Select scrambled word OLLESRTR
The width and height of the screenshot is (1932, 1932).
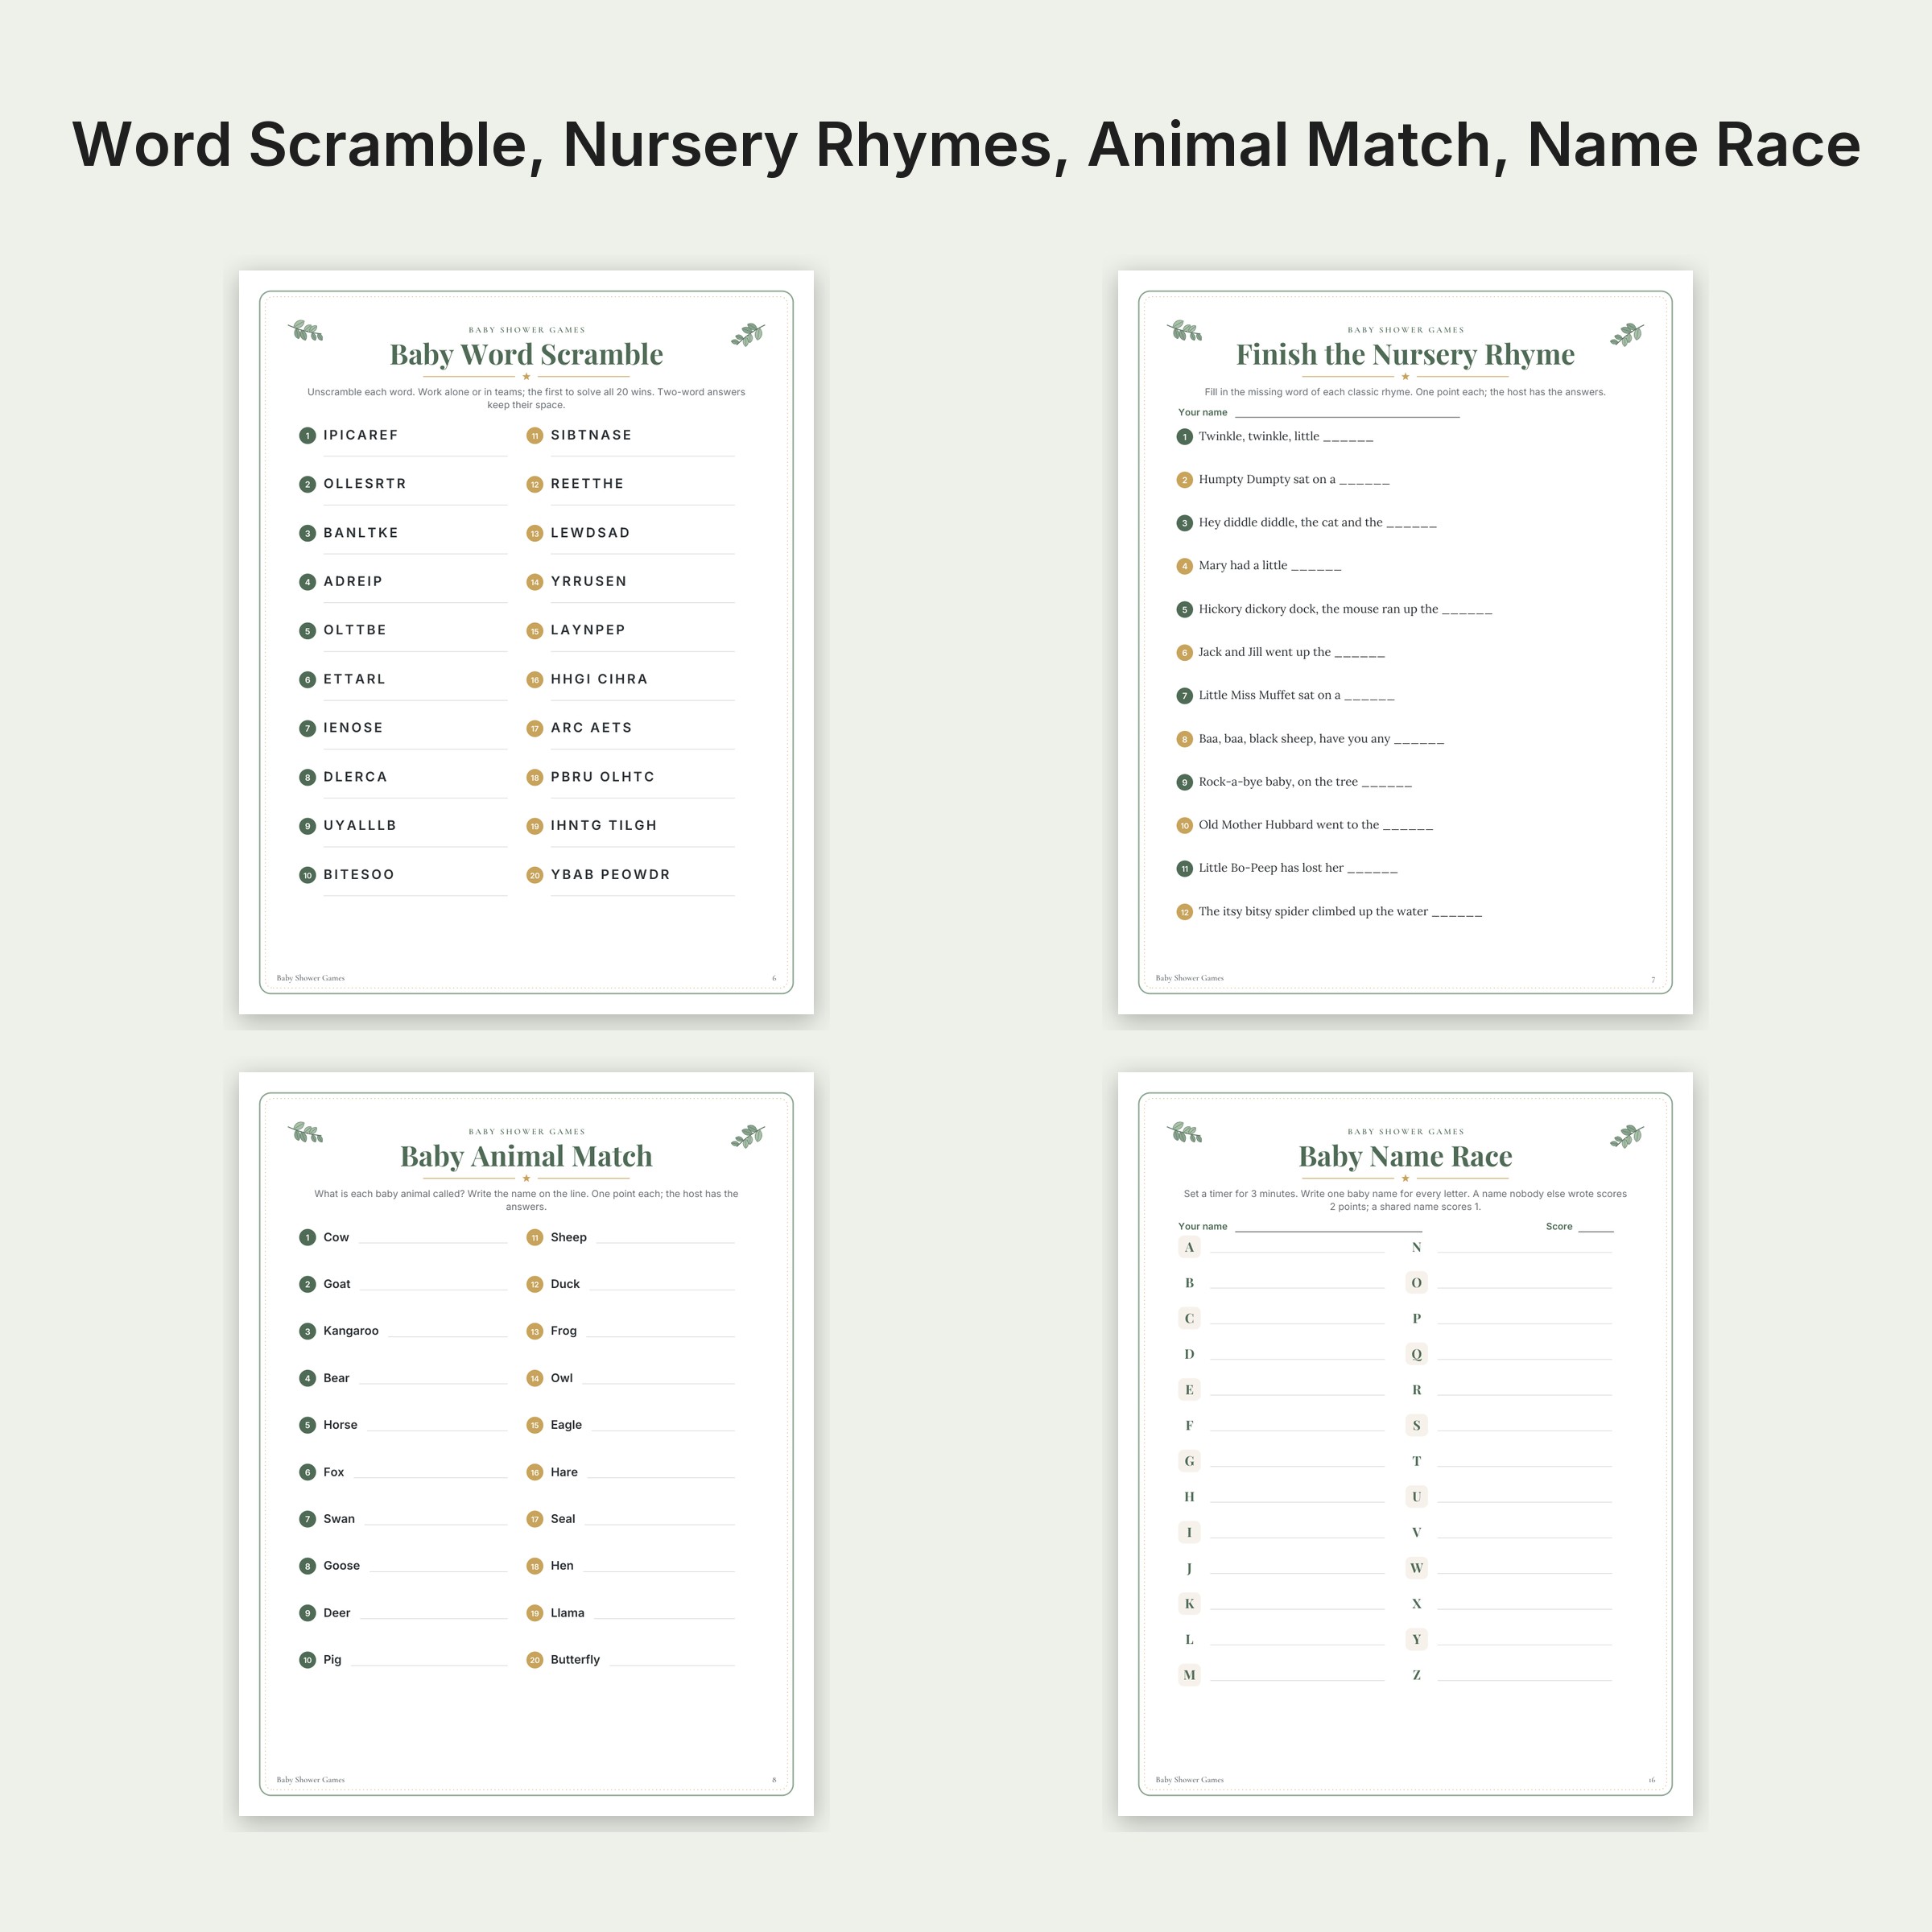[365, 484]
